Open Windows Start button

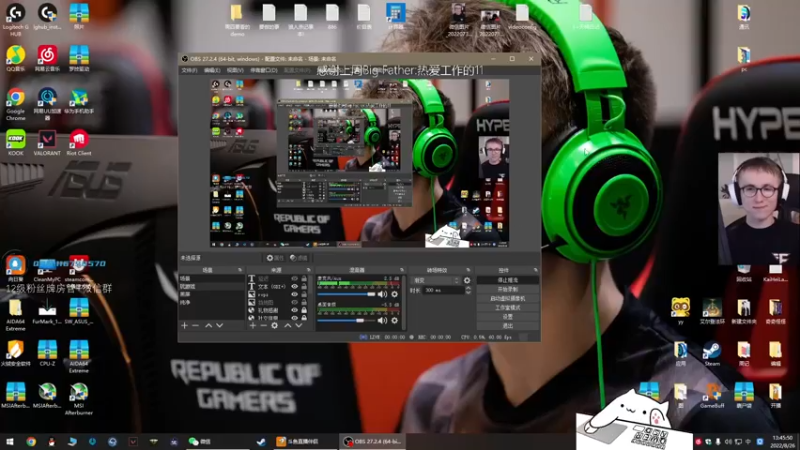pyautogui.click(x=10, y=442)
